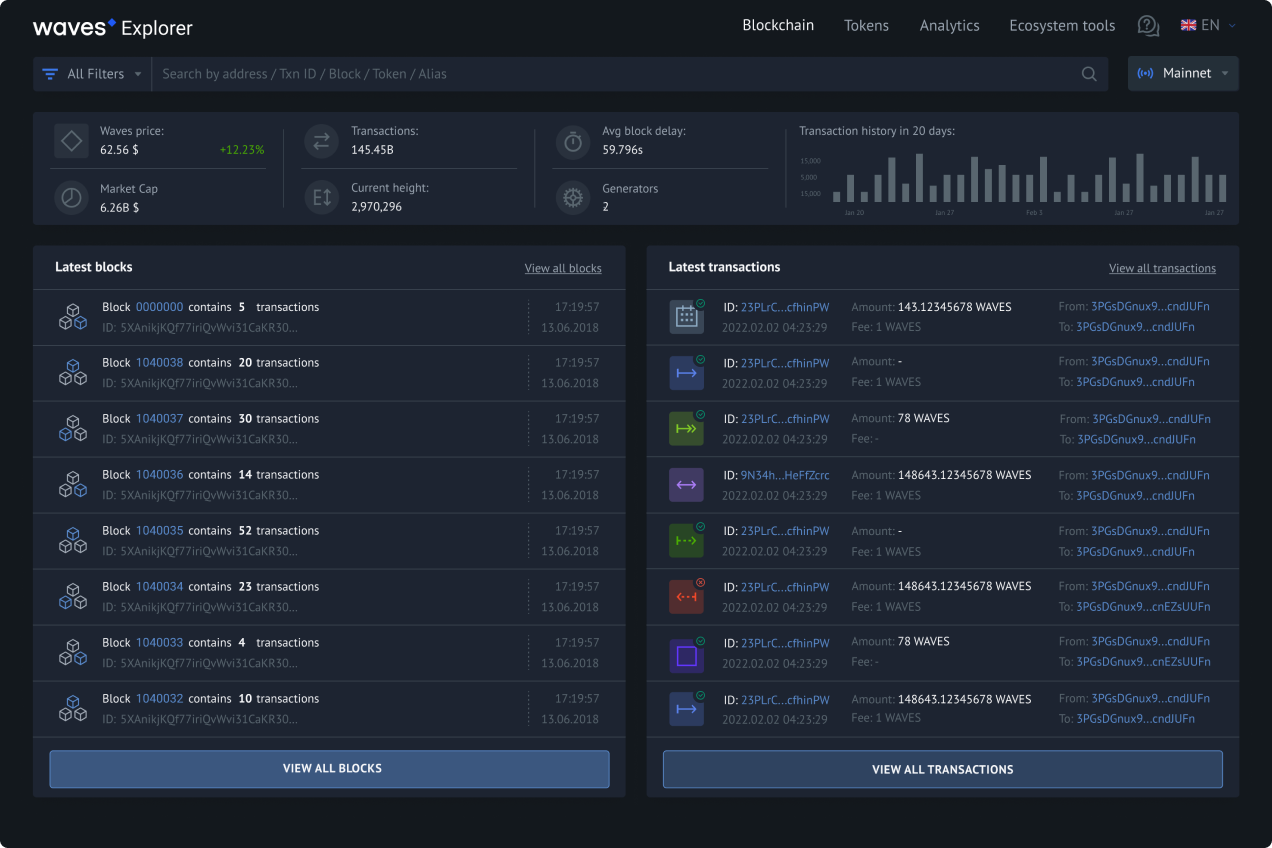Click the 2,970,296 current height value

point(376,207)
